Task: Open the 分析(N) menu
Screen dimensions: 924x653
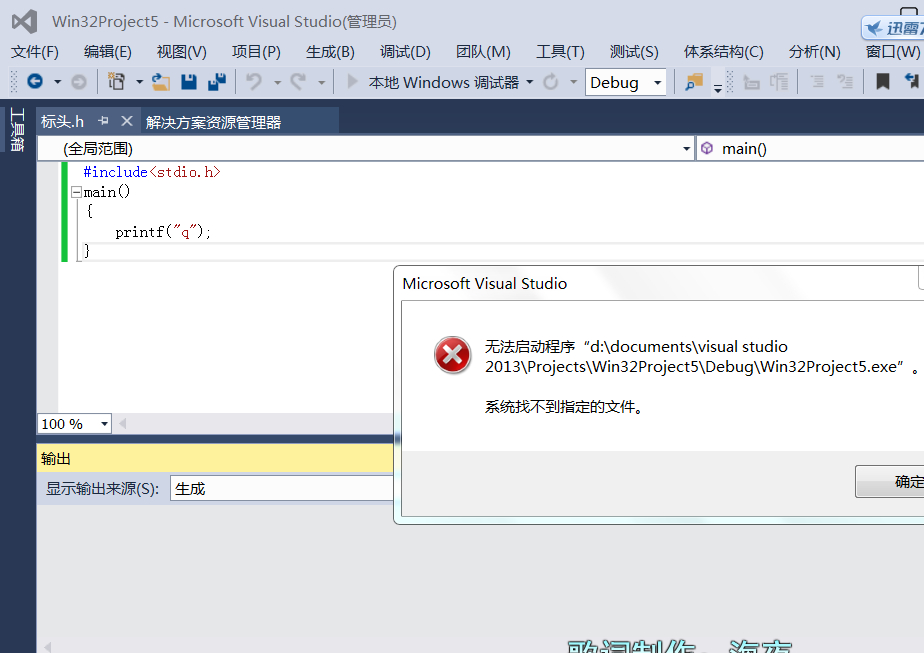Action: coord(814,52)
